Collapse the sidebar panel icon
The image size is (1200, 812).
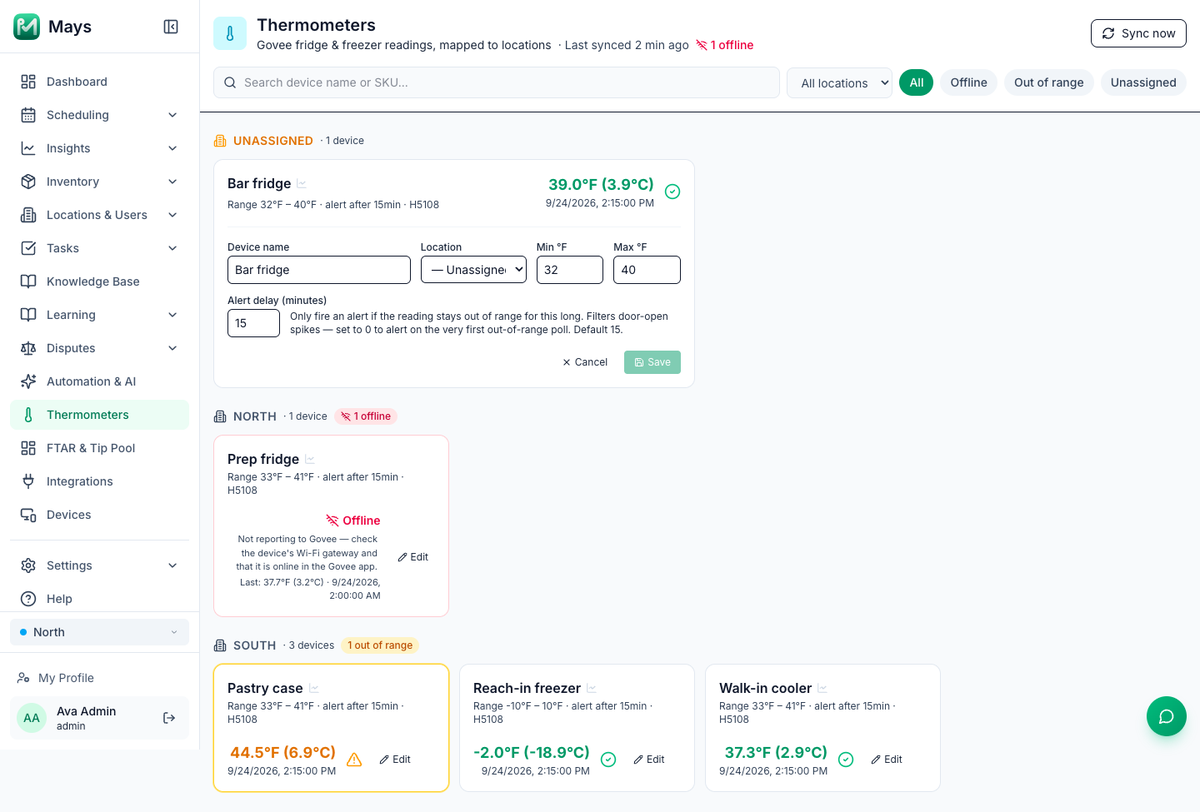coord(171,27)
